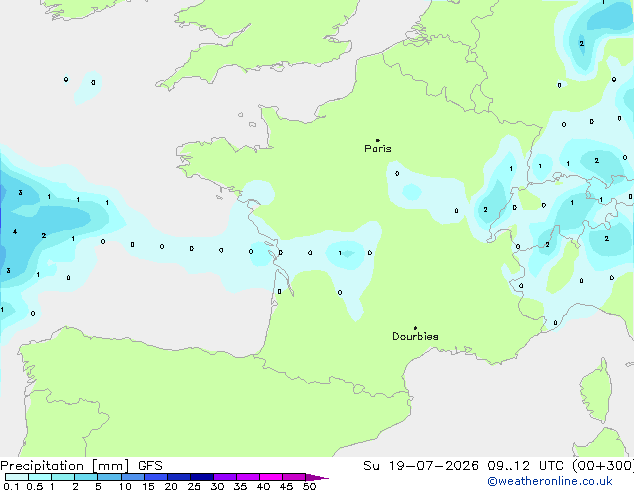Image resolution: width=634 pixels, height=490 pixels.
Task: Click the legend scale label 10
Action: [x=125, y=486]
